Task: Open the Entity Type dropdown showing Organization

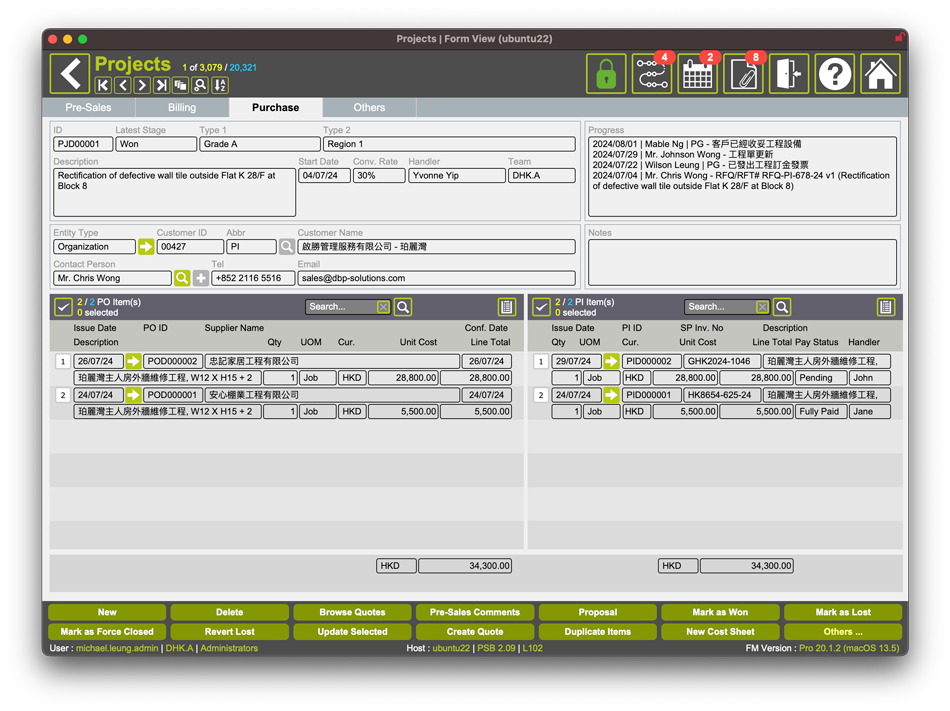Action: pos(94,246)
